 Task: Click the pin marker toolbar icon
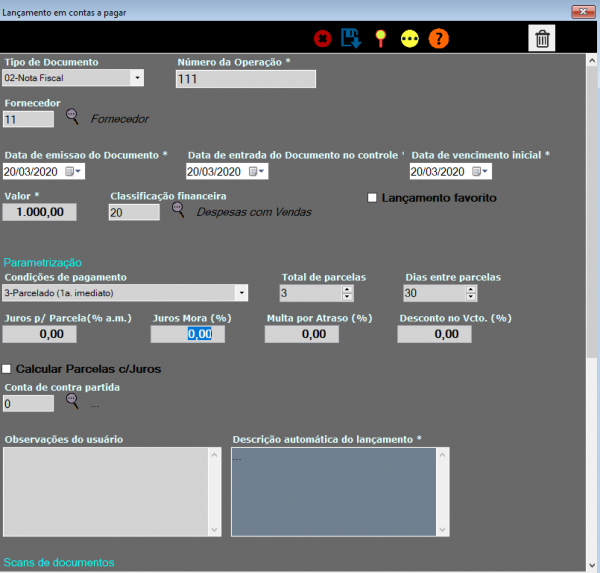[x=380, y=39]
